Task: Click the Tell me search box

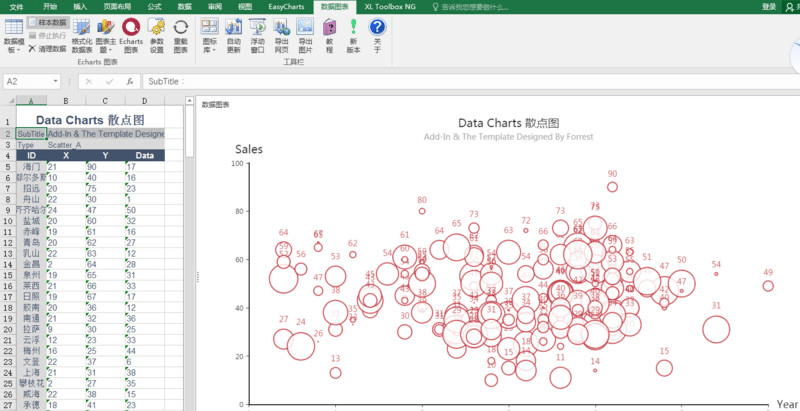Action: 470,7
